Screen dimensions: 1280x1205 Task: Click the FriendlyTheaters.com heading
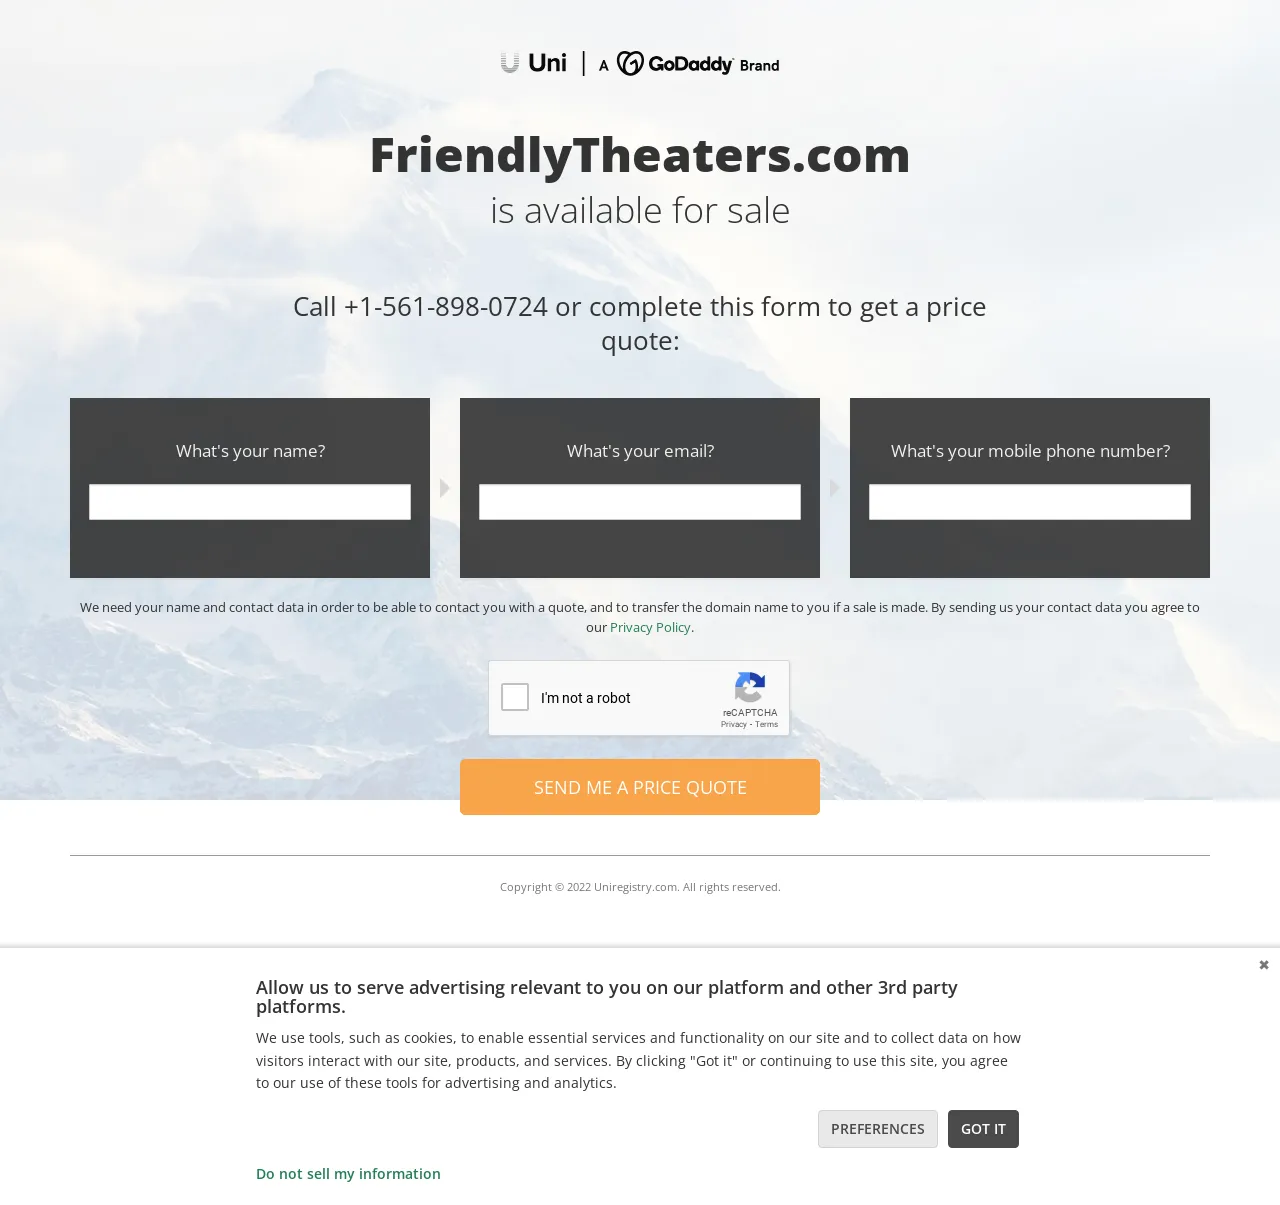pos(640,155)
